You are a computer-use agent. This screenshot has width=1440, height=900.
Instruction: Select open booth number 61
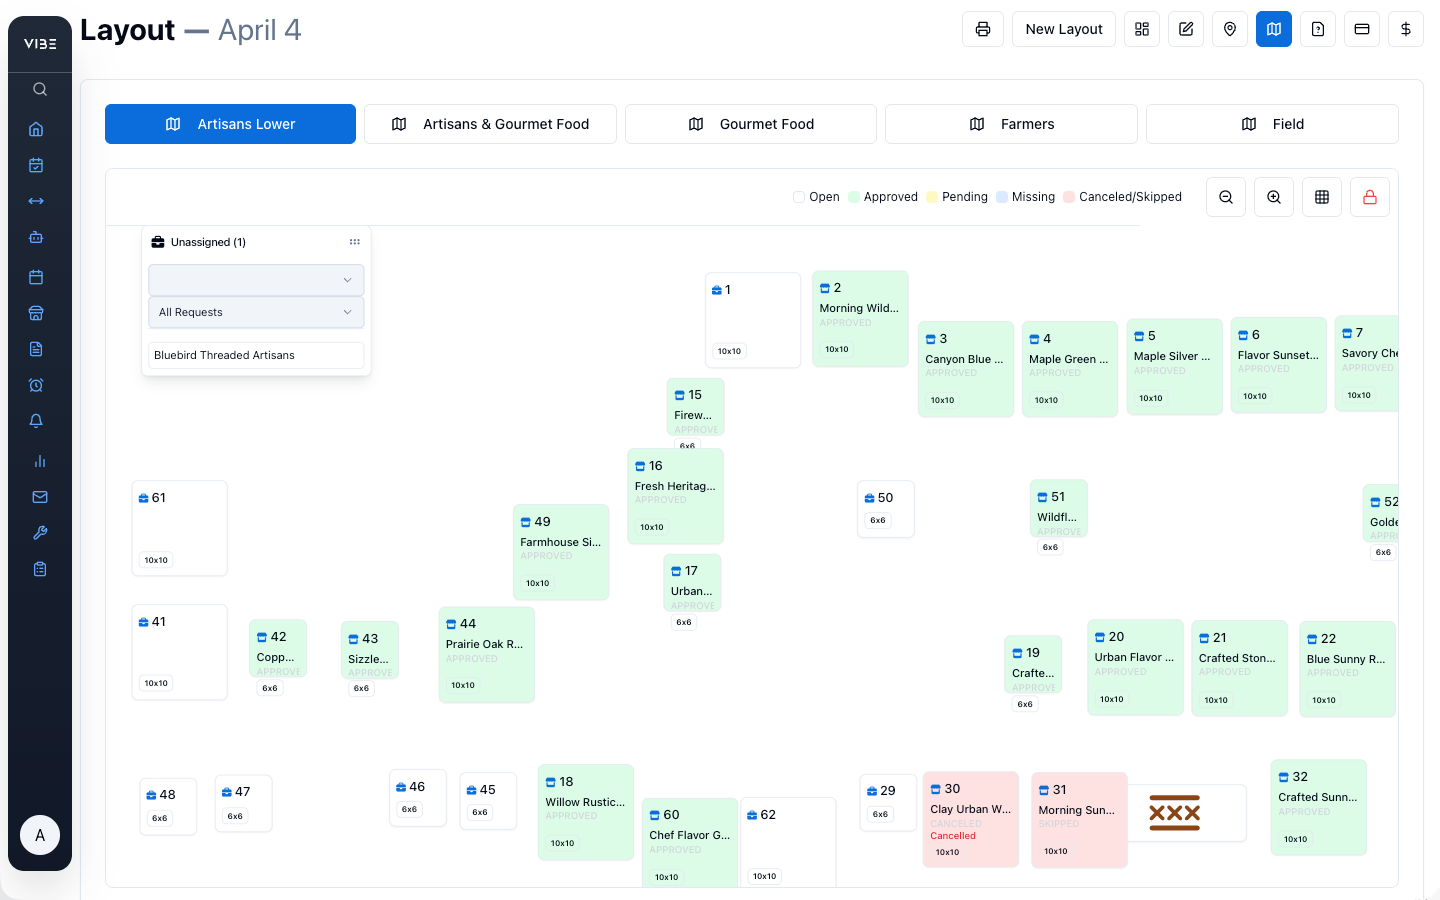[180, 527]
